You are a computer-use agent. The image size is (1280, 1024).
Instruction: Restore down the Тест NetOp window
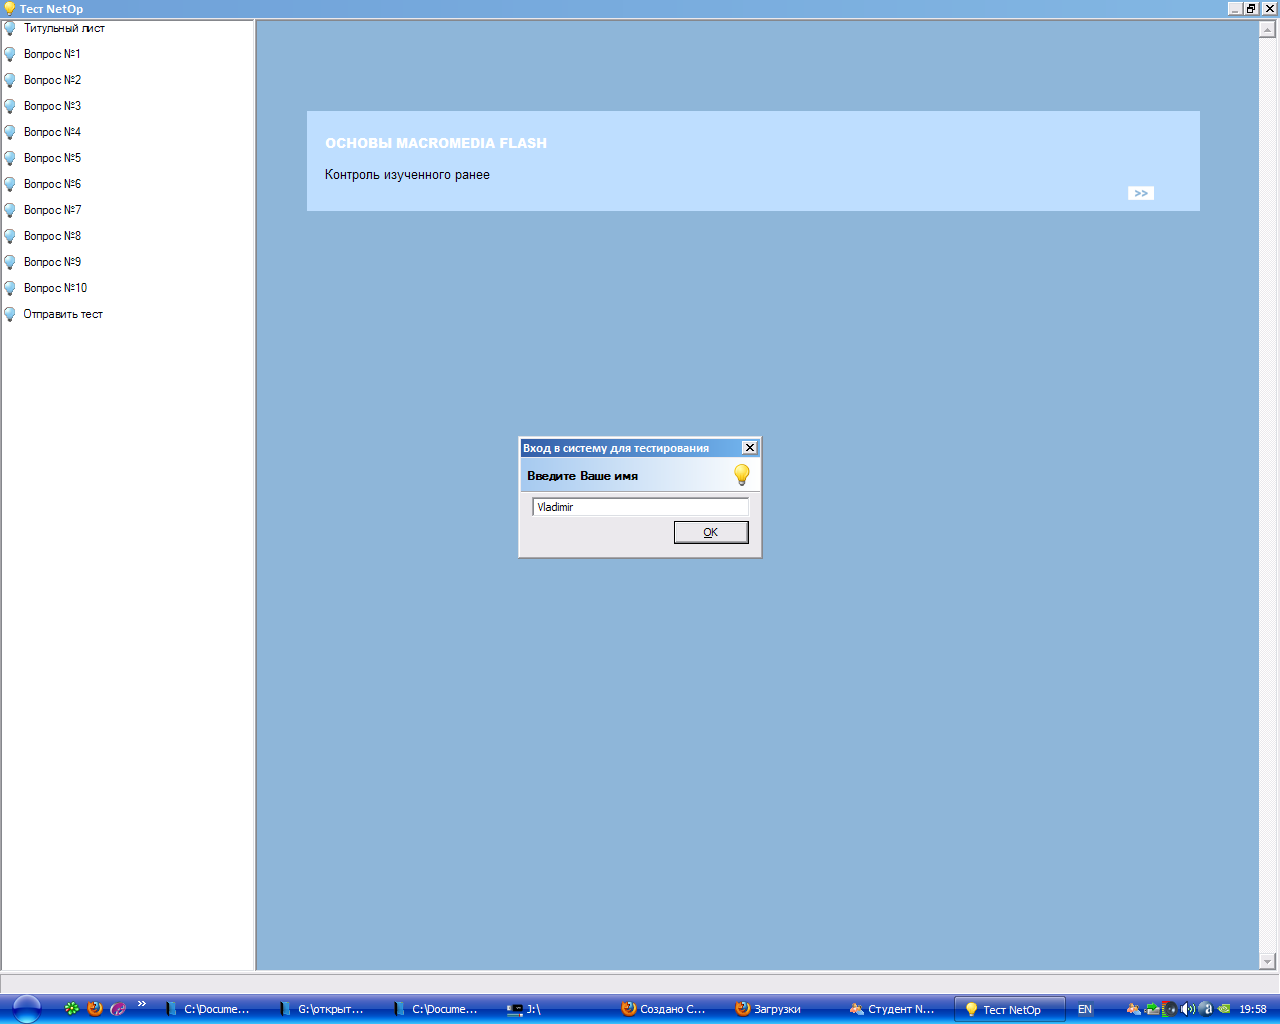point(1251,8)
